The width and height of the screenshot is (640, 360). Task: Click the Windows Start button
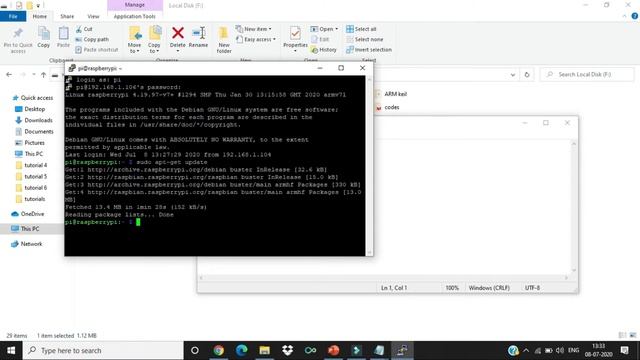coord(11,350)
